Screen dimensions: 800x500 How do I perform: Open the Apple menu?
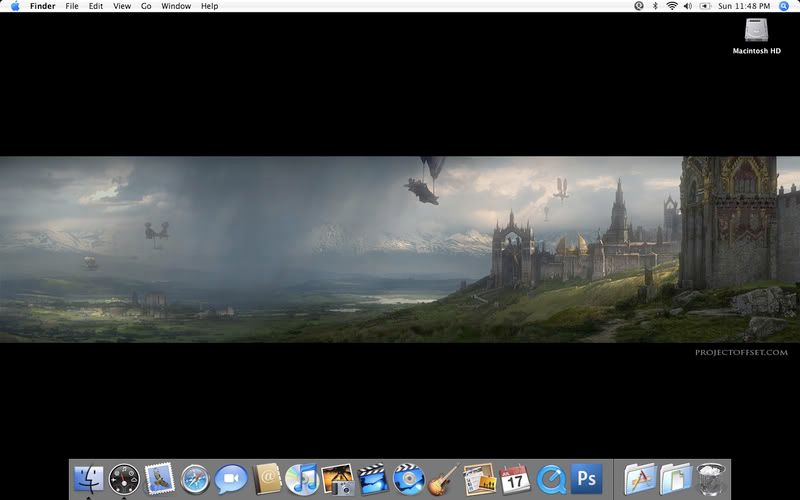click(15, 6)
